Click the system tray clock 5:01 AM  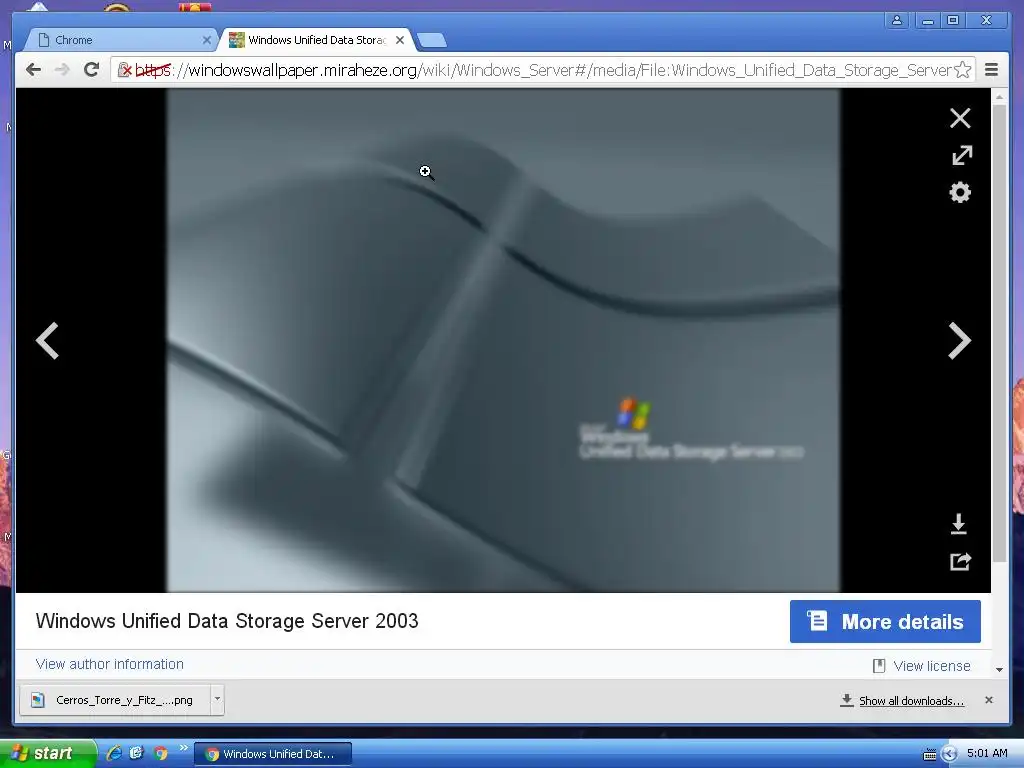(987, 753)
